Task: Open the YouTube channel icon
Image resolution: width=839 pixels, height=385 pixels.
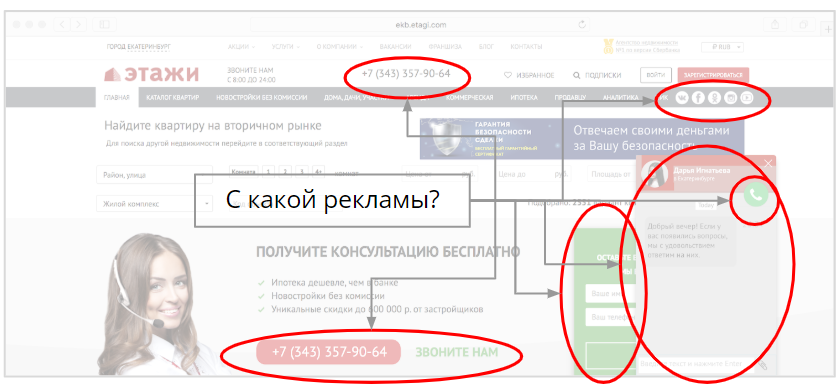Action: [746, 97]
